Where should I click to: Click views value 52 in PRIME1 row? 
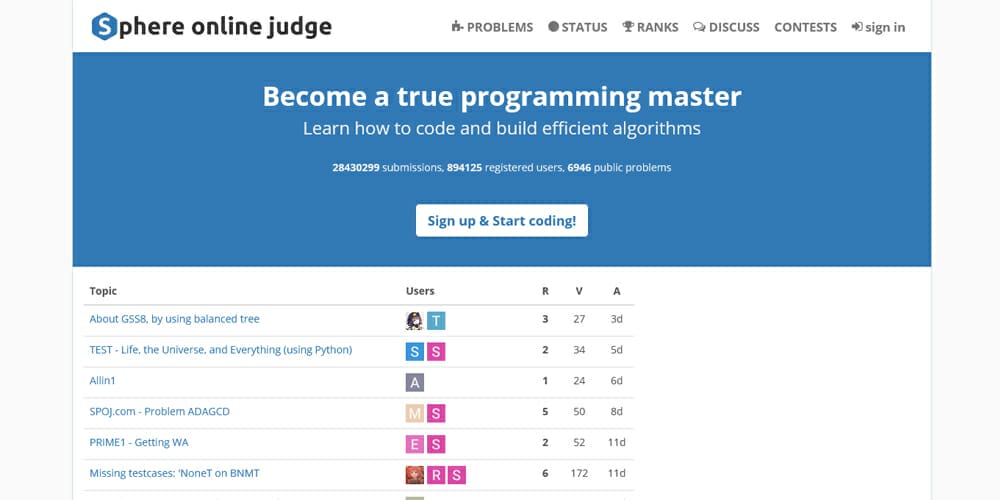tap(579, 442)
